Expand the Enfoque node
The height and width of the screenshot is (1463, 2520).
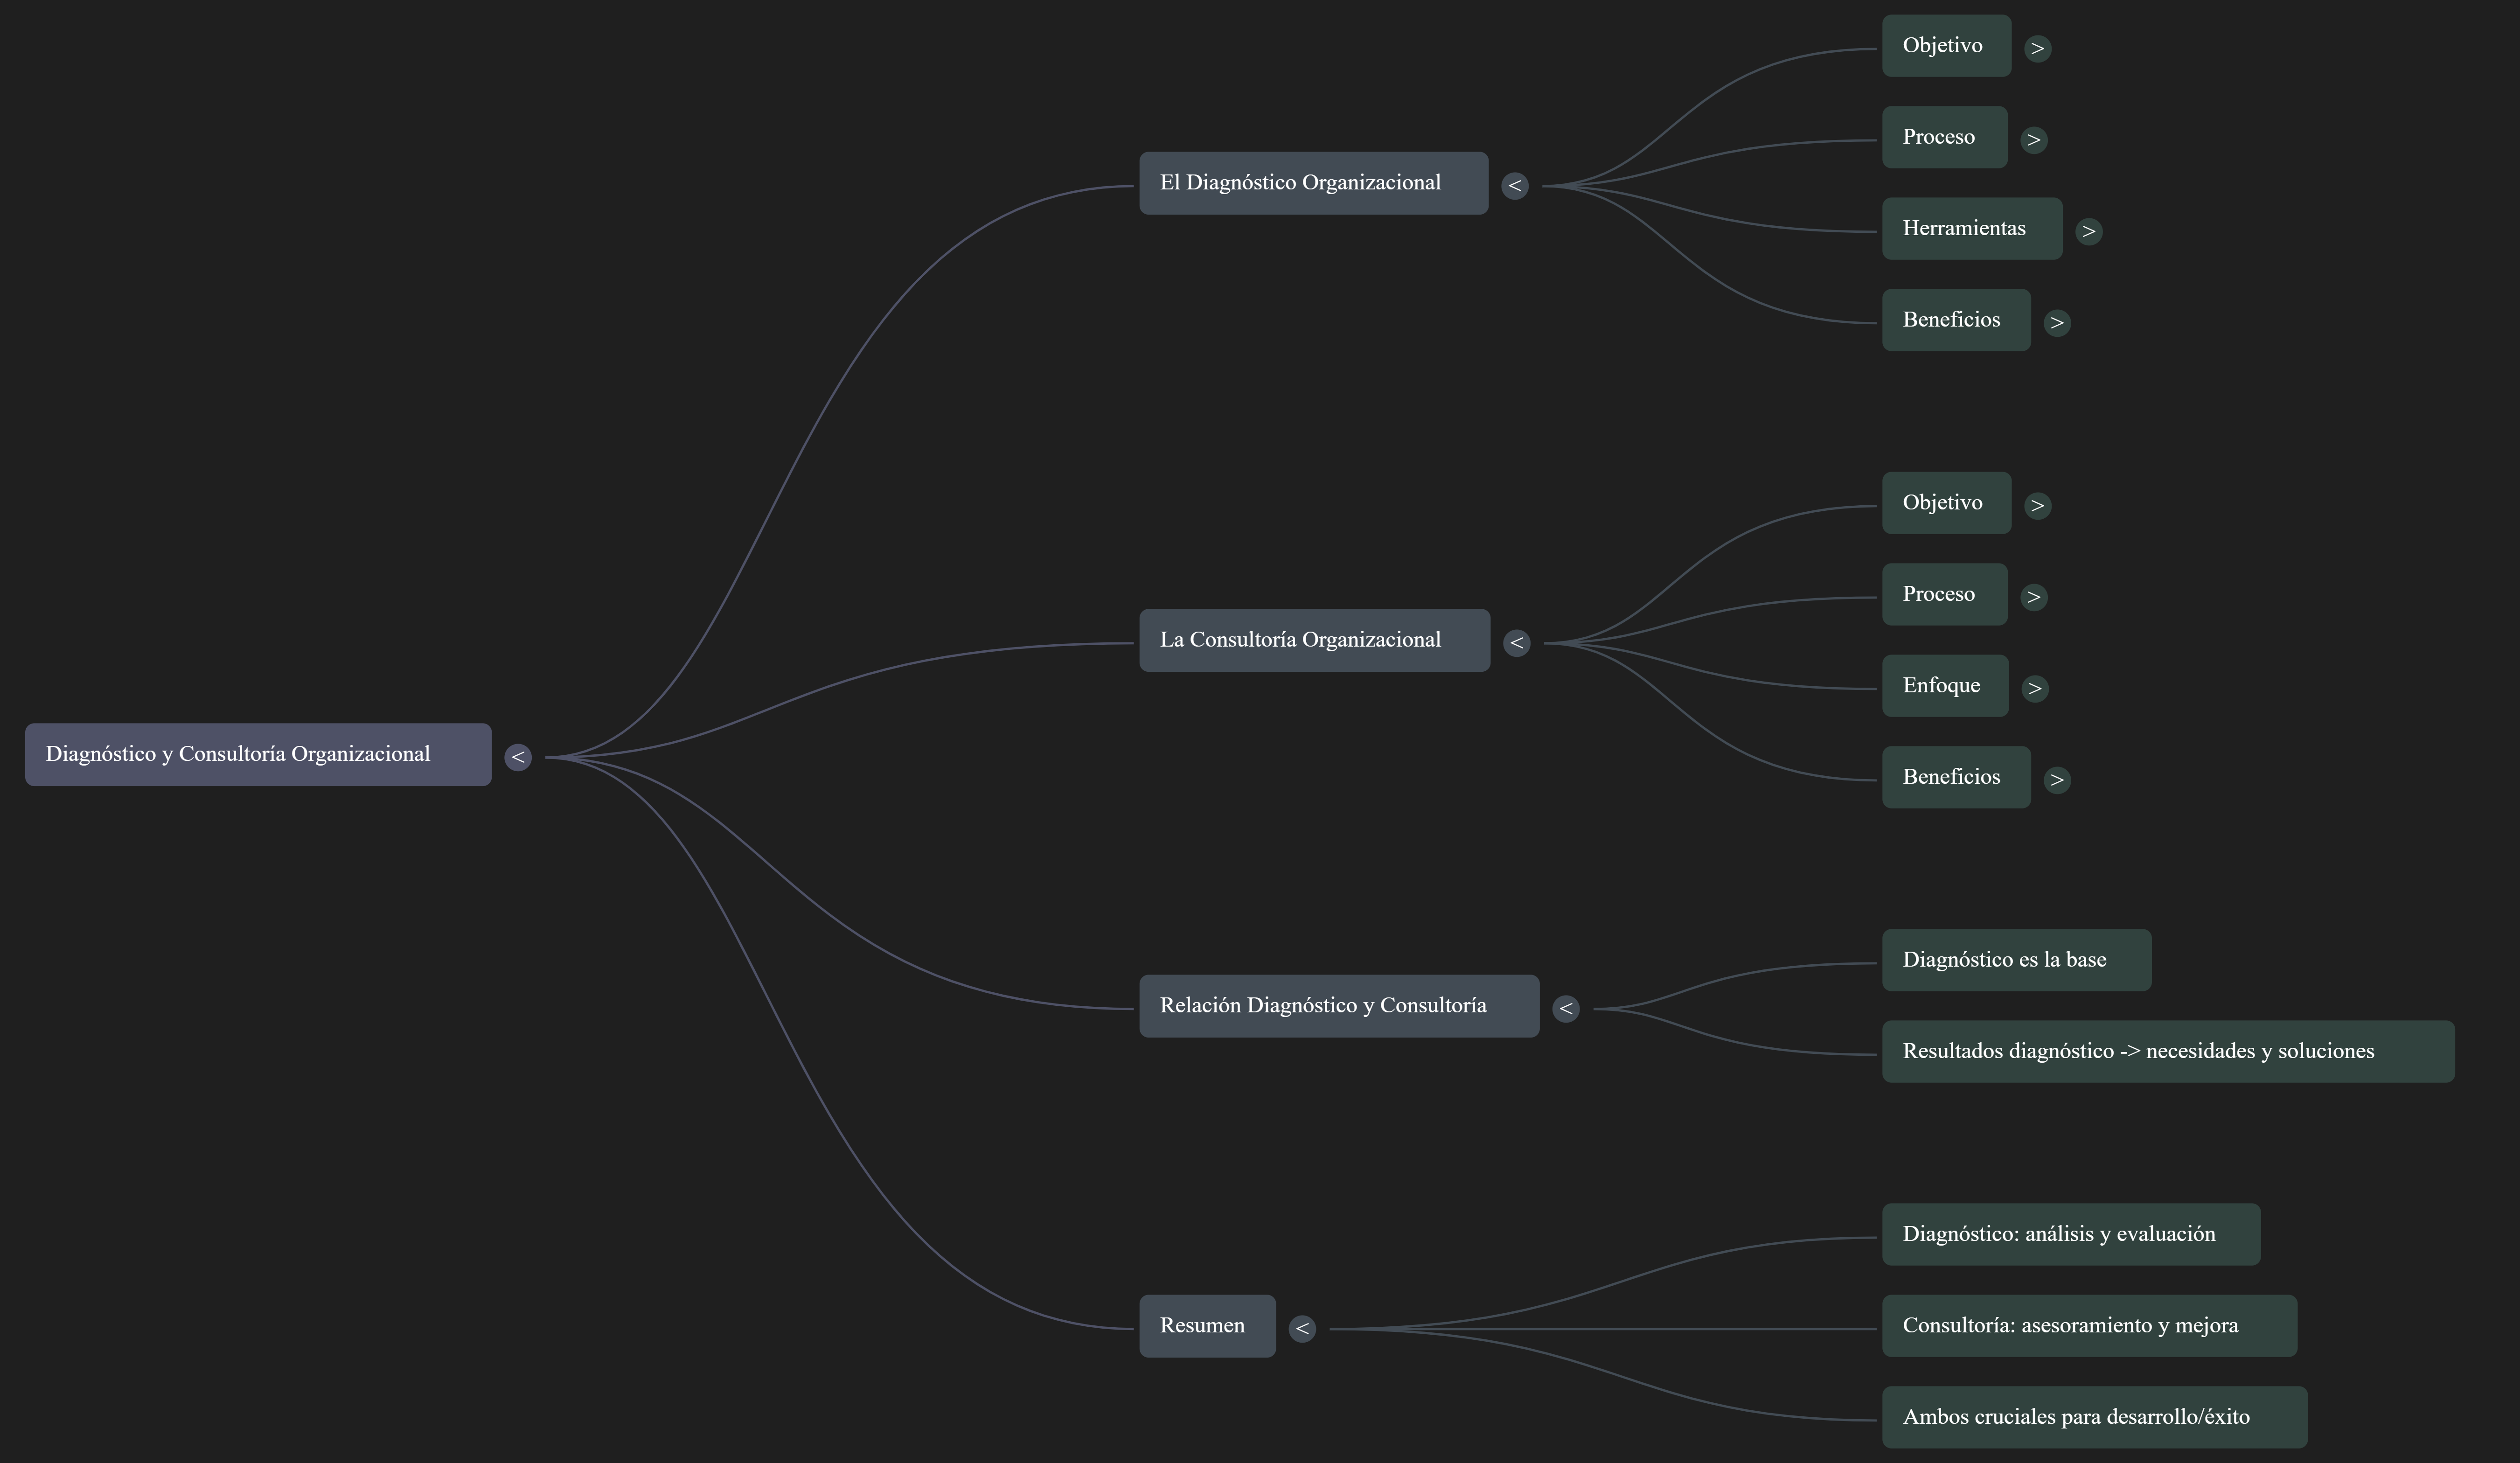(x=2034, y=689)
